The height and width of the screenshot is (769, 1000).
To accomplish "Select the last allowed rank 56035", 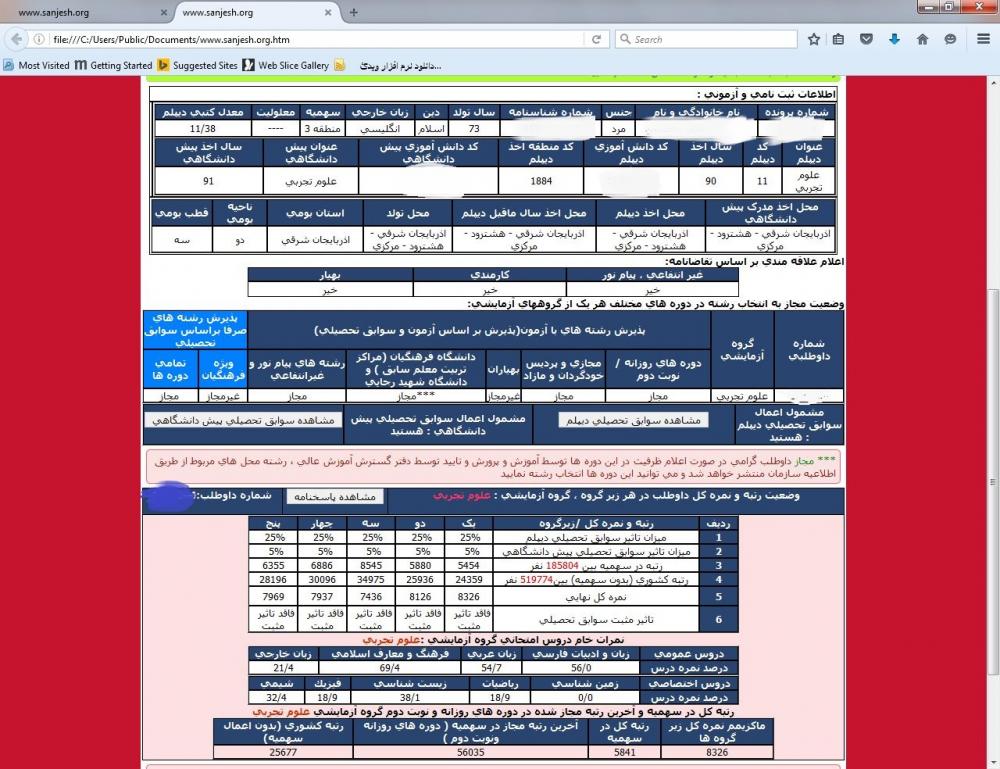I will tap(471, 752).
